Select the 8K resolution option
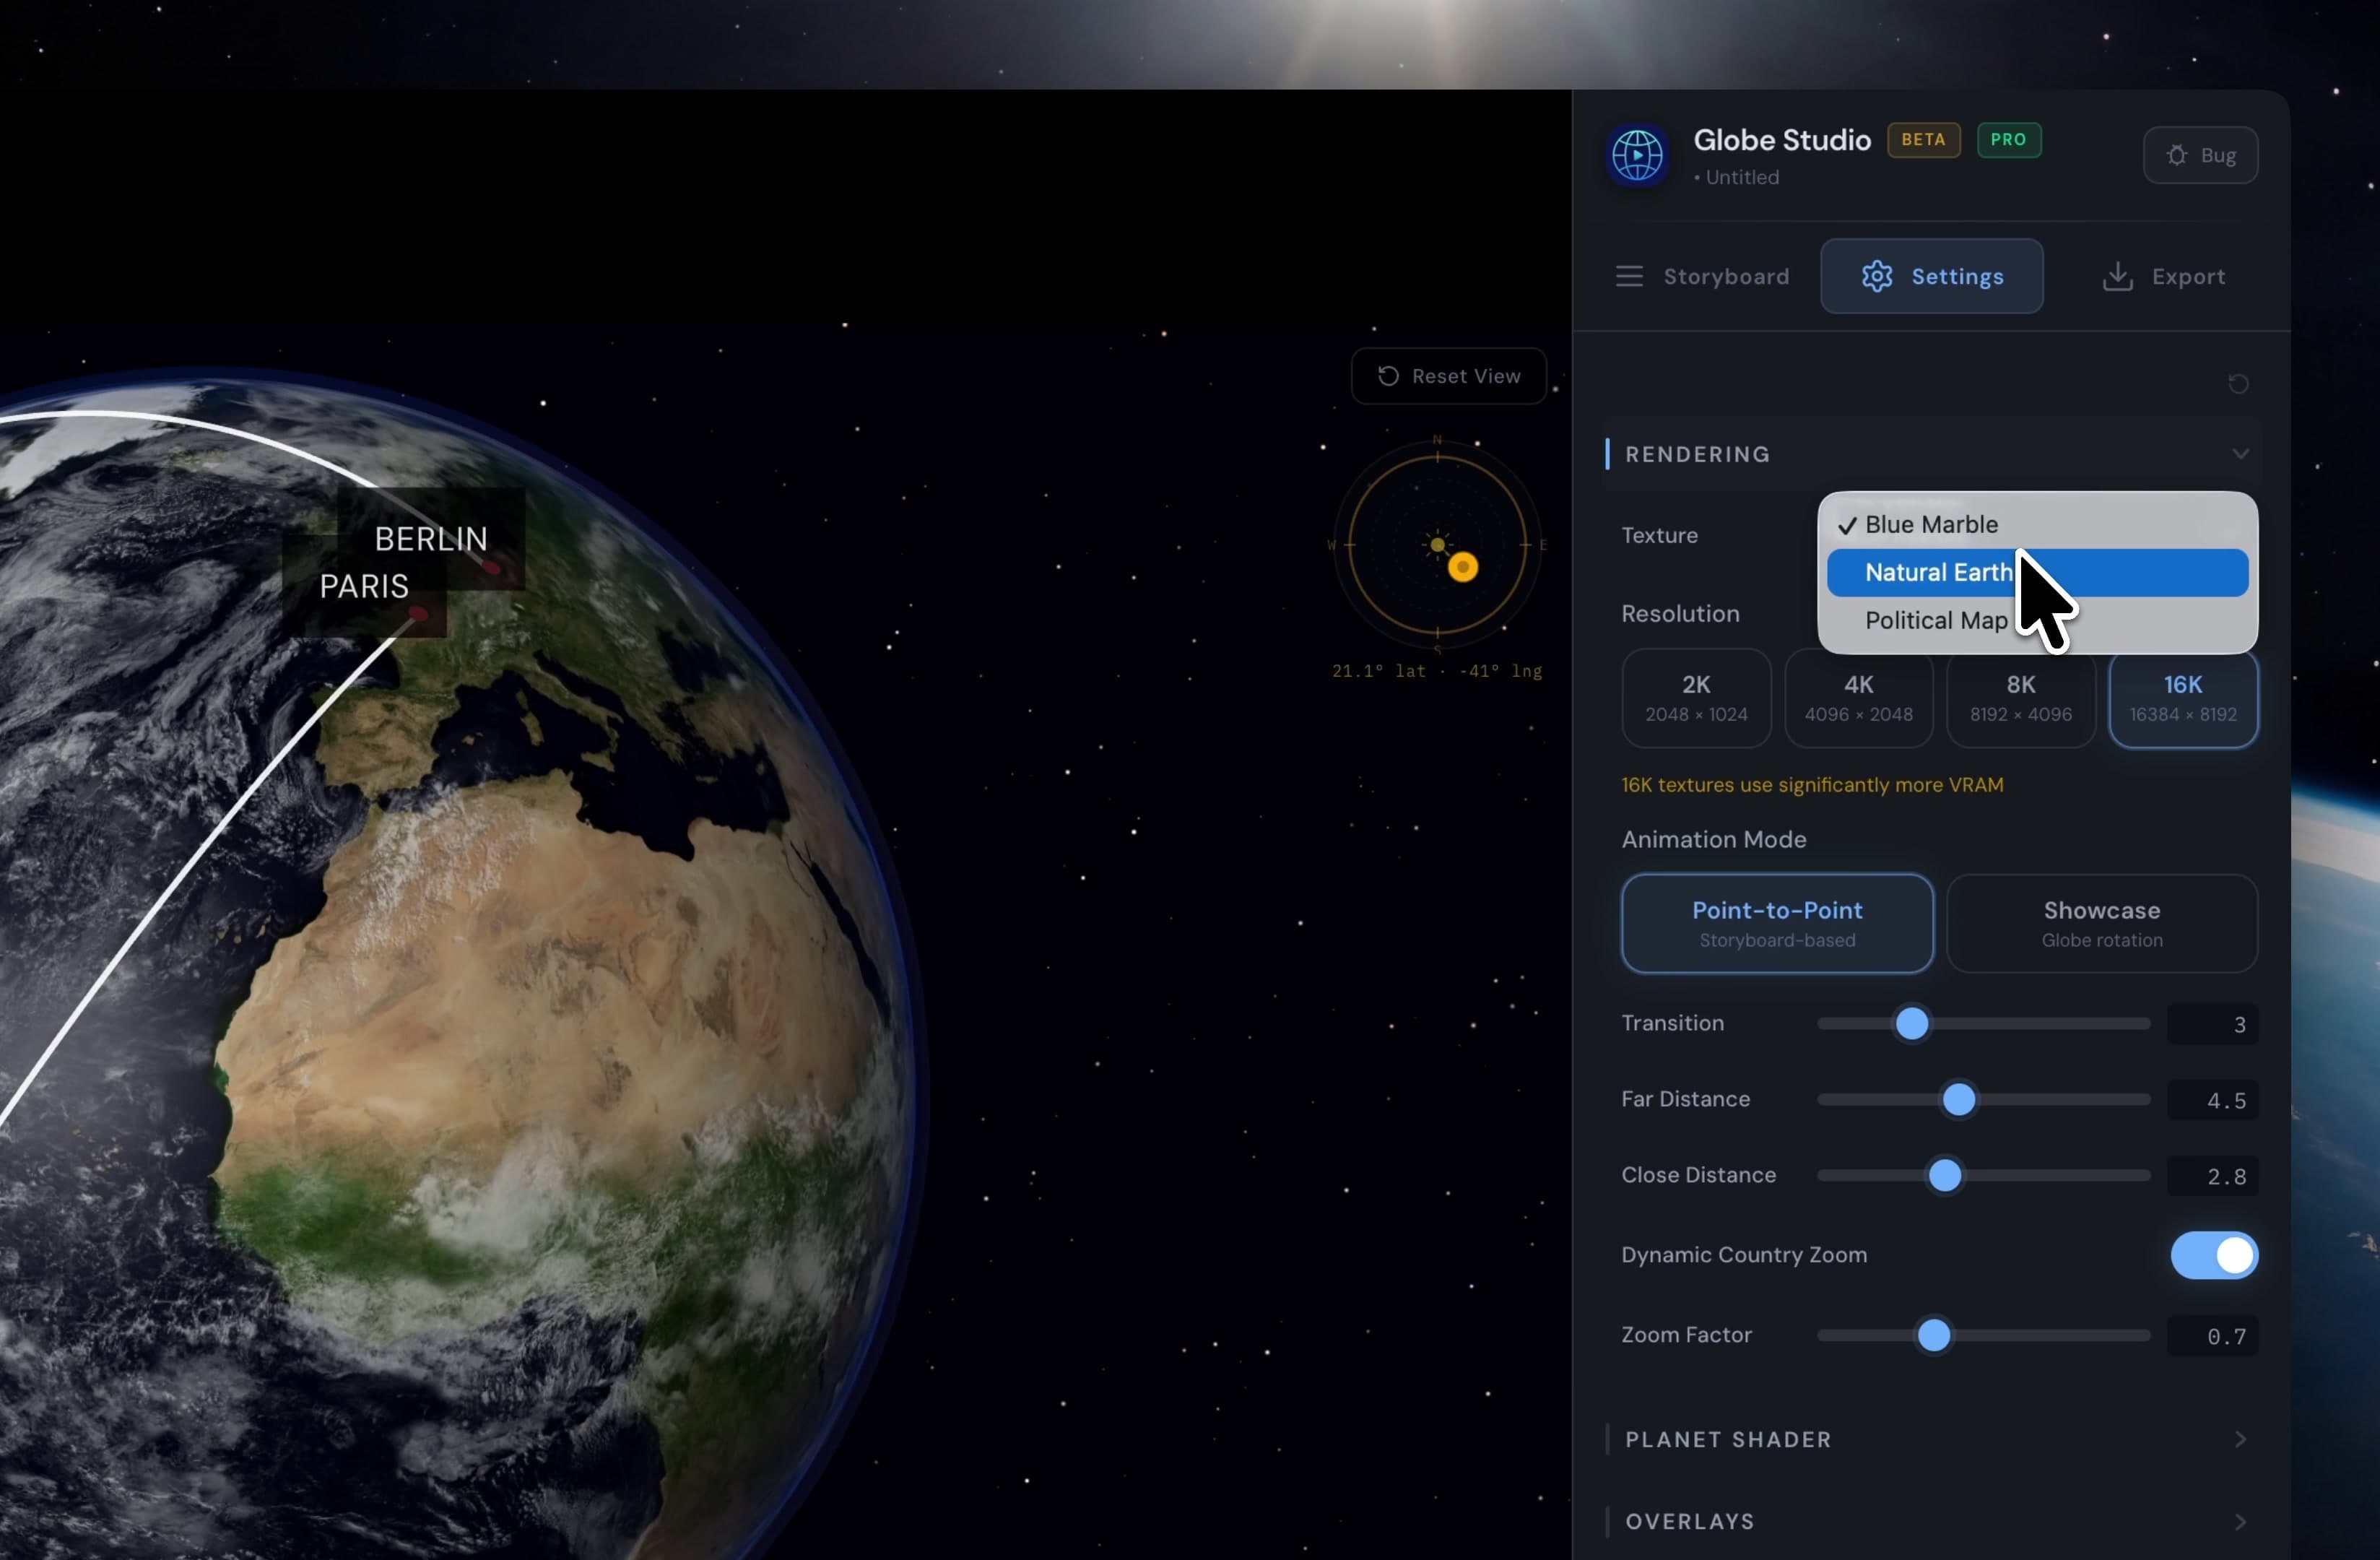 point(2020,698)
